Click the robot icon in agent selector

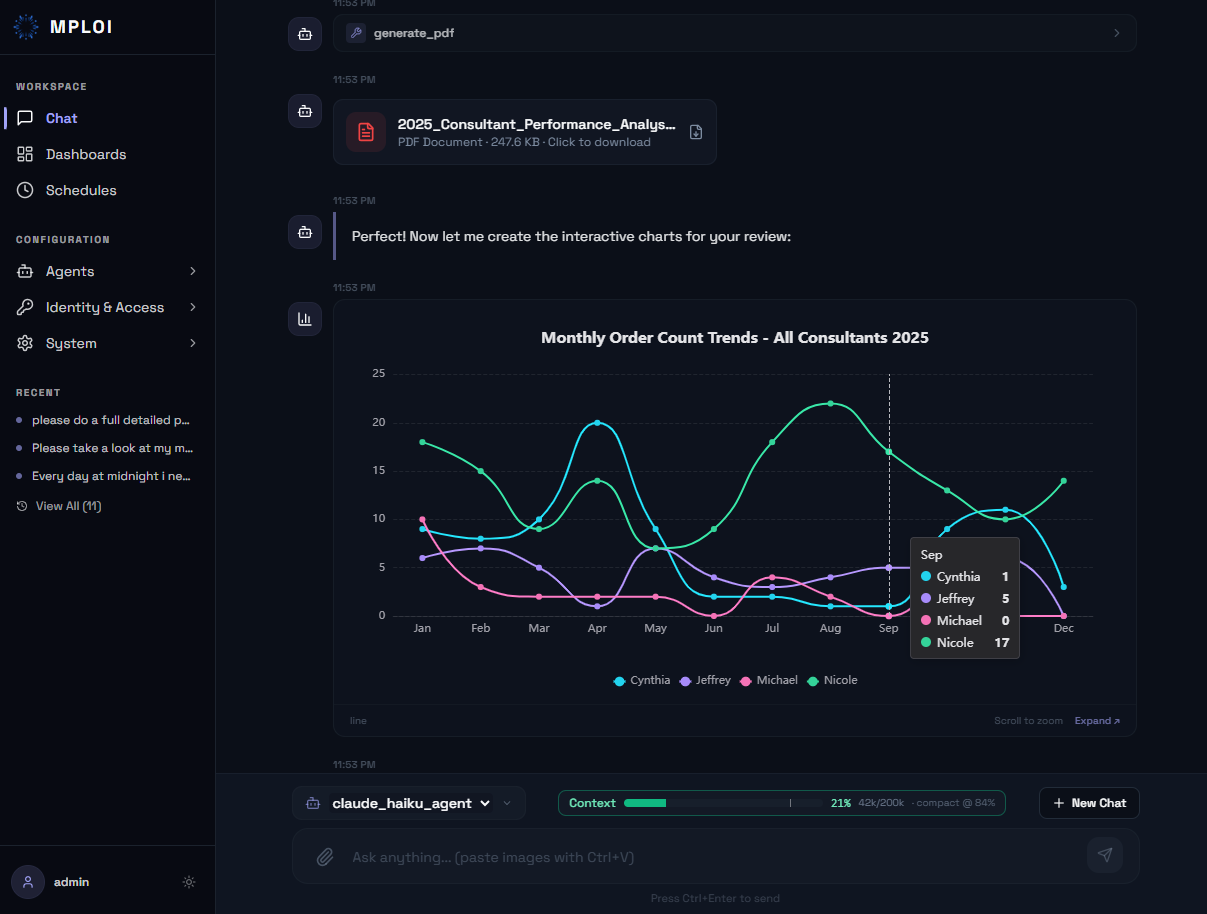313,803
